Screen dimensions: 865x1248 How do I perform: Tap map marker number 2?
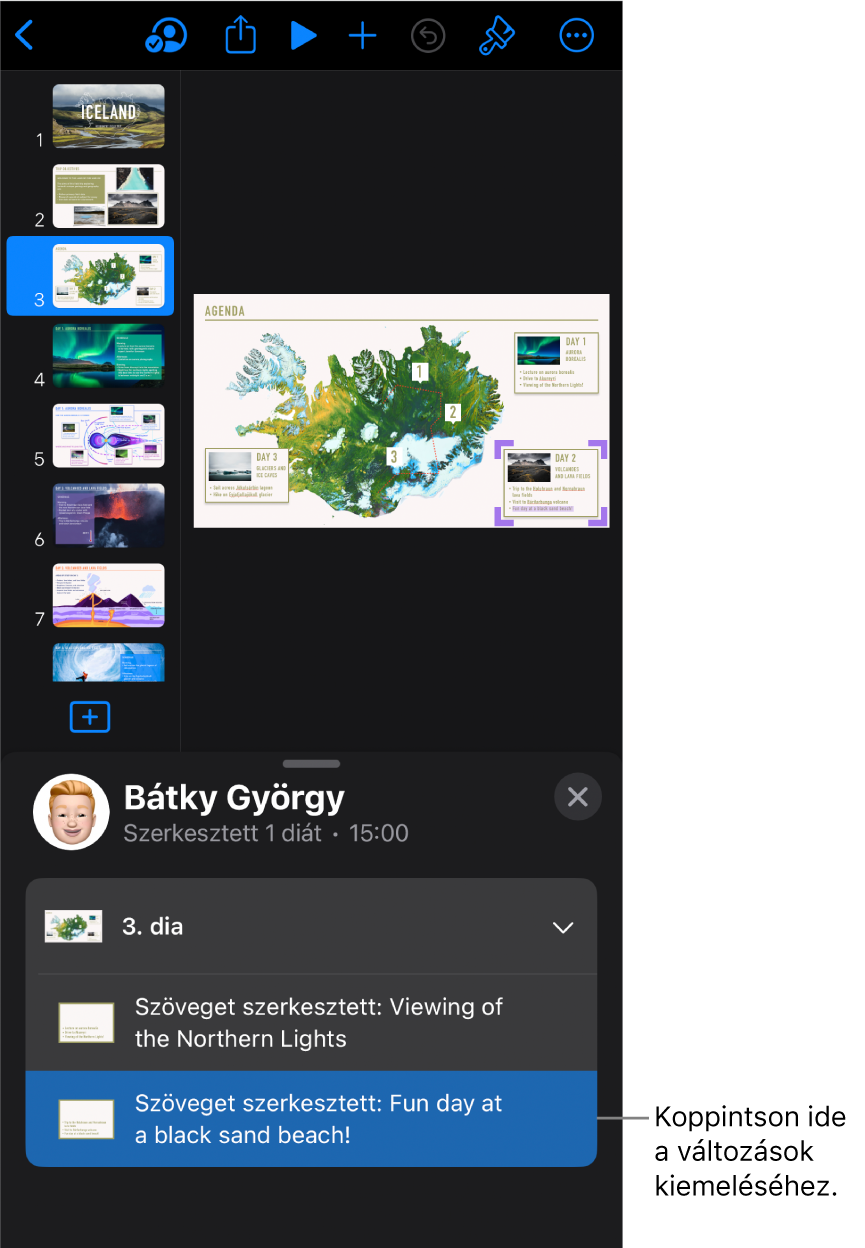click(x=452, y=411)
